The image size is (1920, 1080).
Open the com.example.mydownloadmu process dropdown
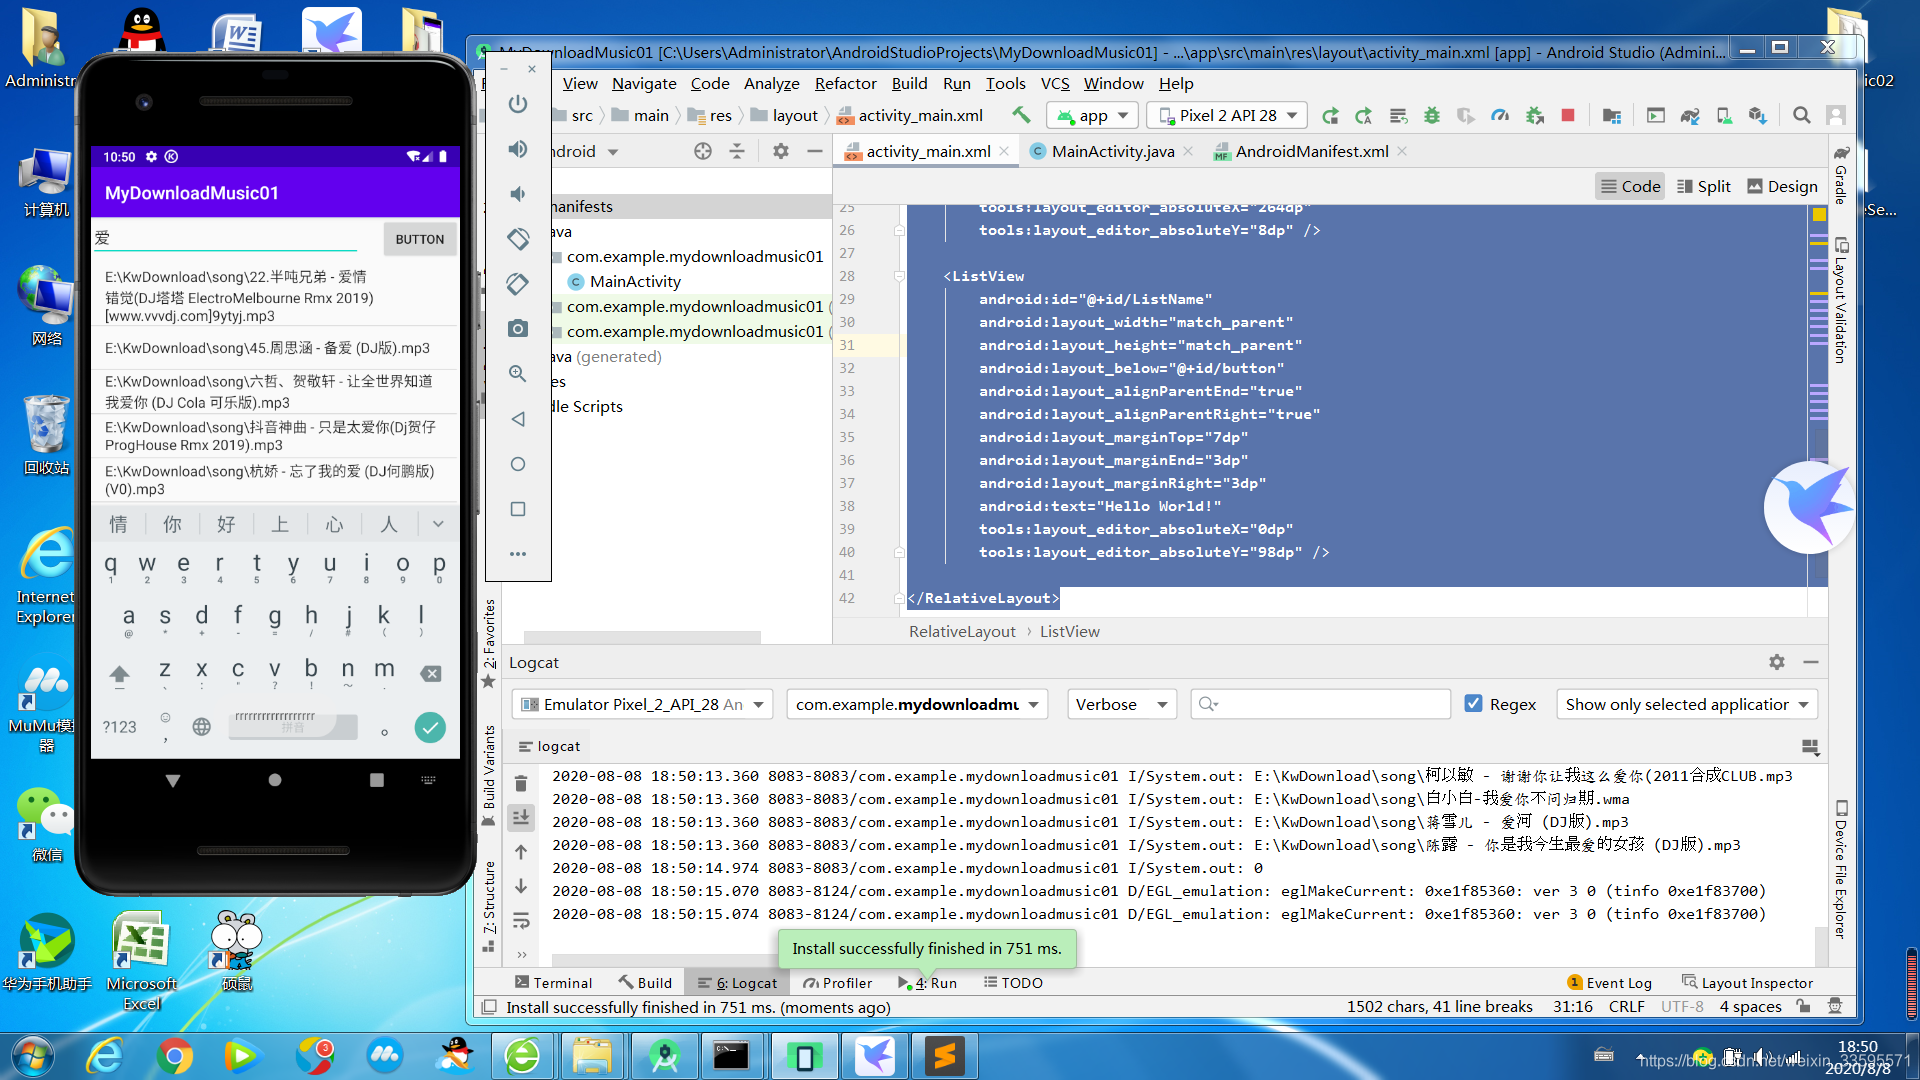pyautogui.click(x=917, y=704)
